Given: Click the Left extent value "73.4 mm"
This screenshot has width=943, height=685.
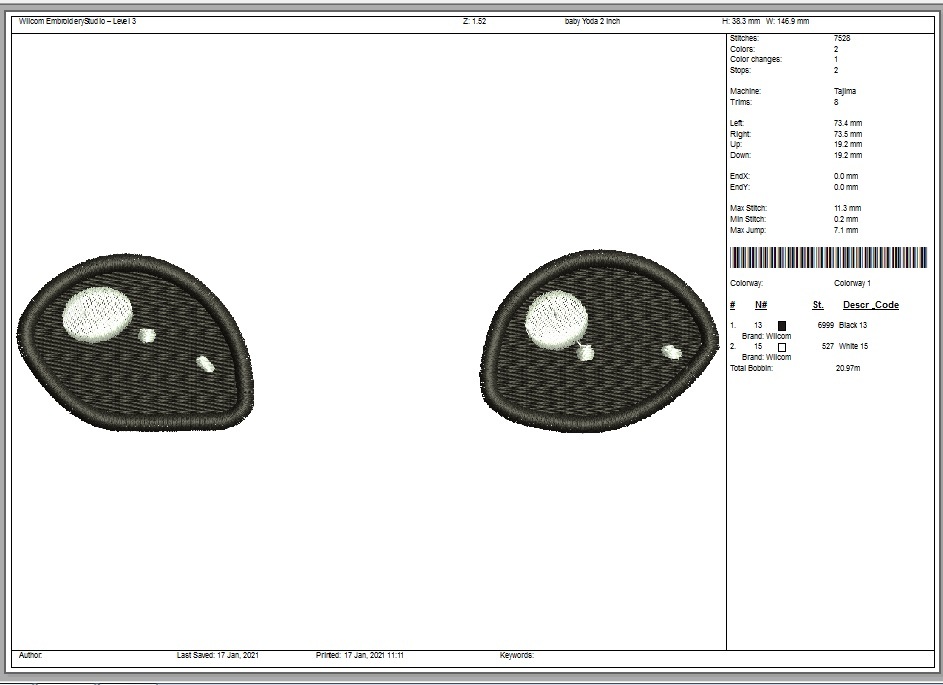Looking at the screenshot, I should click(848, 123).
